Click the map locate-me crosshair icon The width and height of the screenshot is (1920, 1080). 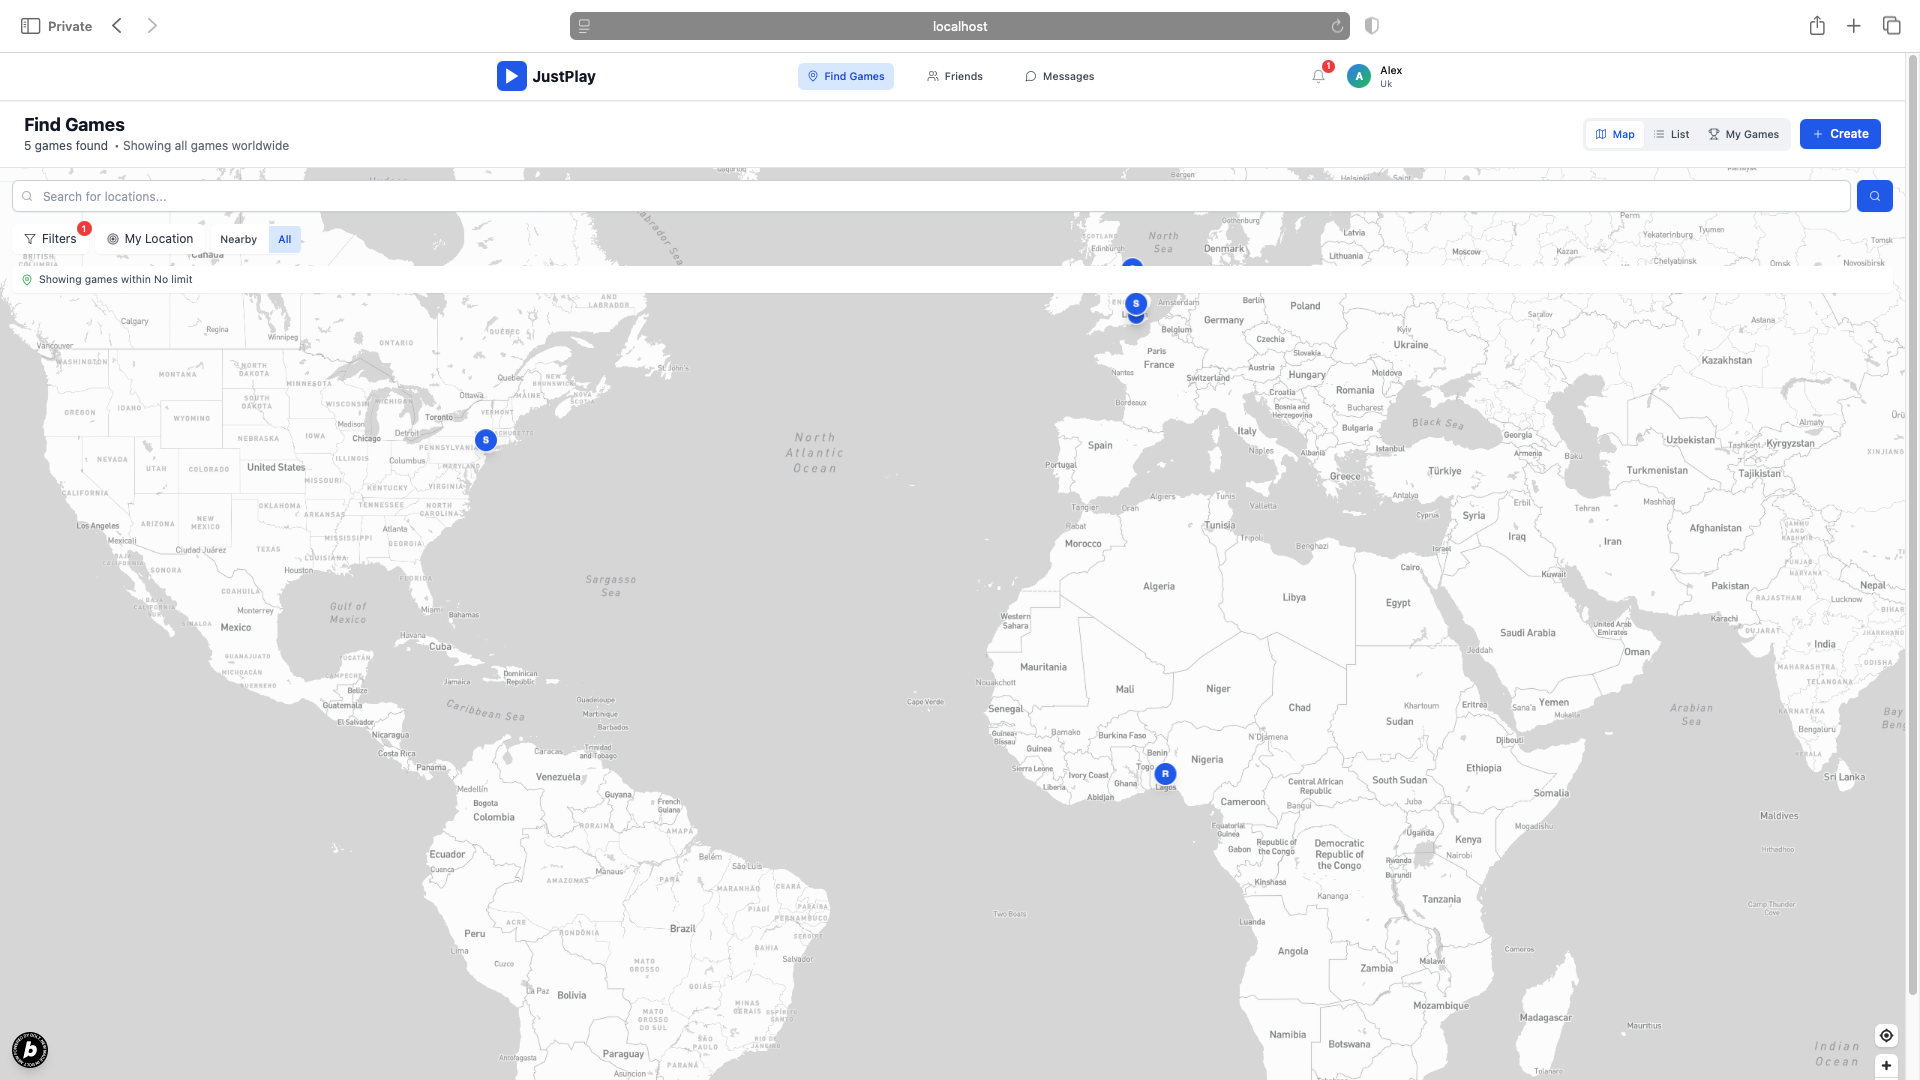[x=1886, y=1035]
